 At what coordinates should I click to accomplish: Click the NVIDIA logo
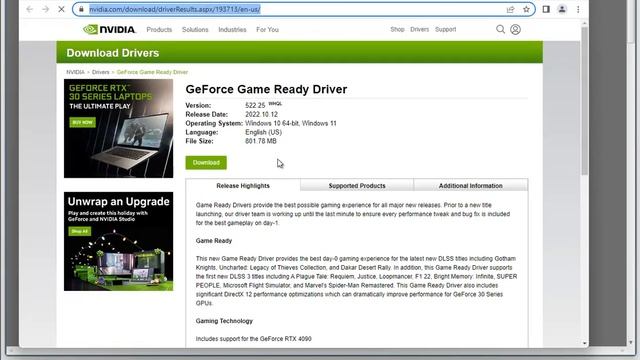click(109, 29)
